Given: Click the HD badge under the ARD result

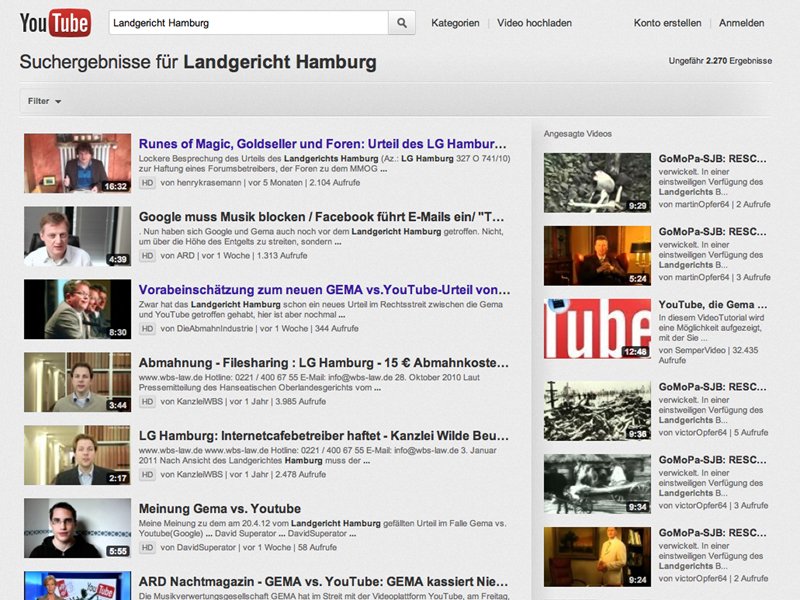Looking at the screenshot, I should click(x=147, y=256).
